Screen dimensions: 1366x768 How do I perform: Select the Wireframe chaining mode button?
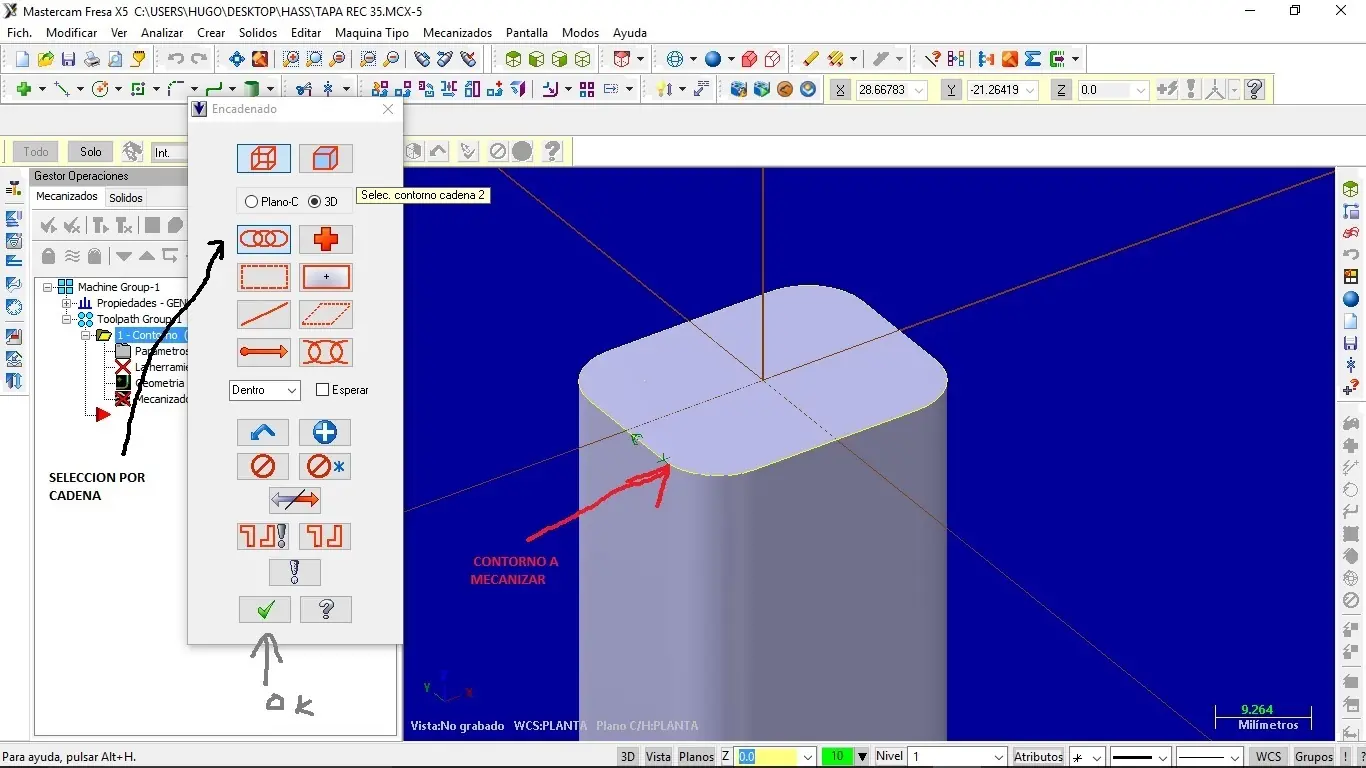pyautogui.click(x=264, y=158)
